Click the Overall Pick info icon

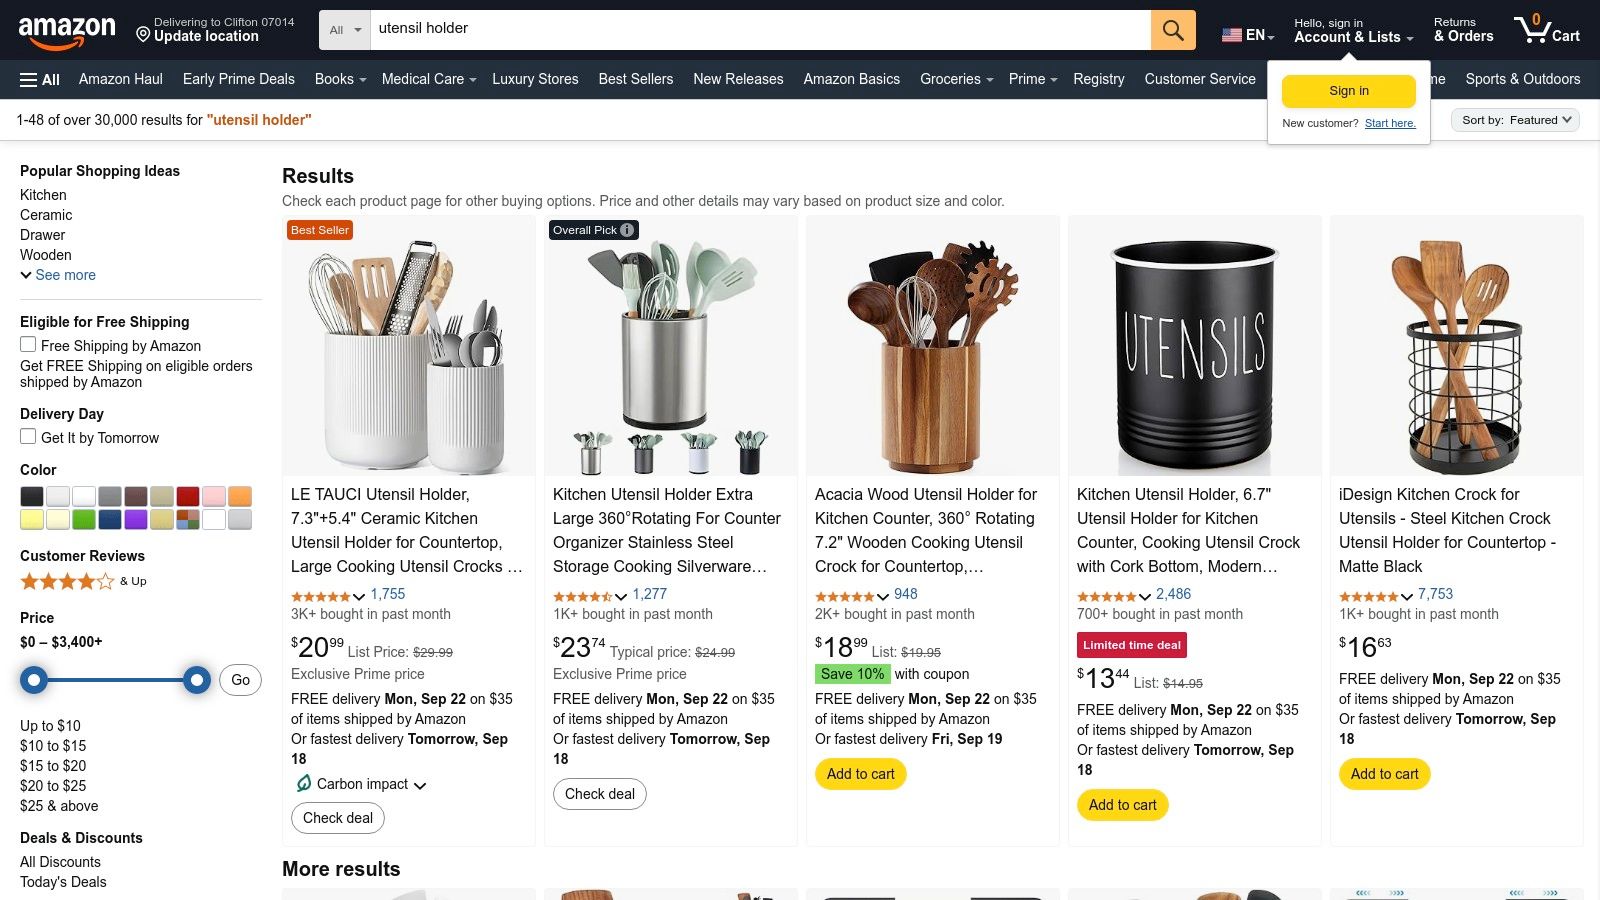point(626,229)
